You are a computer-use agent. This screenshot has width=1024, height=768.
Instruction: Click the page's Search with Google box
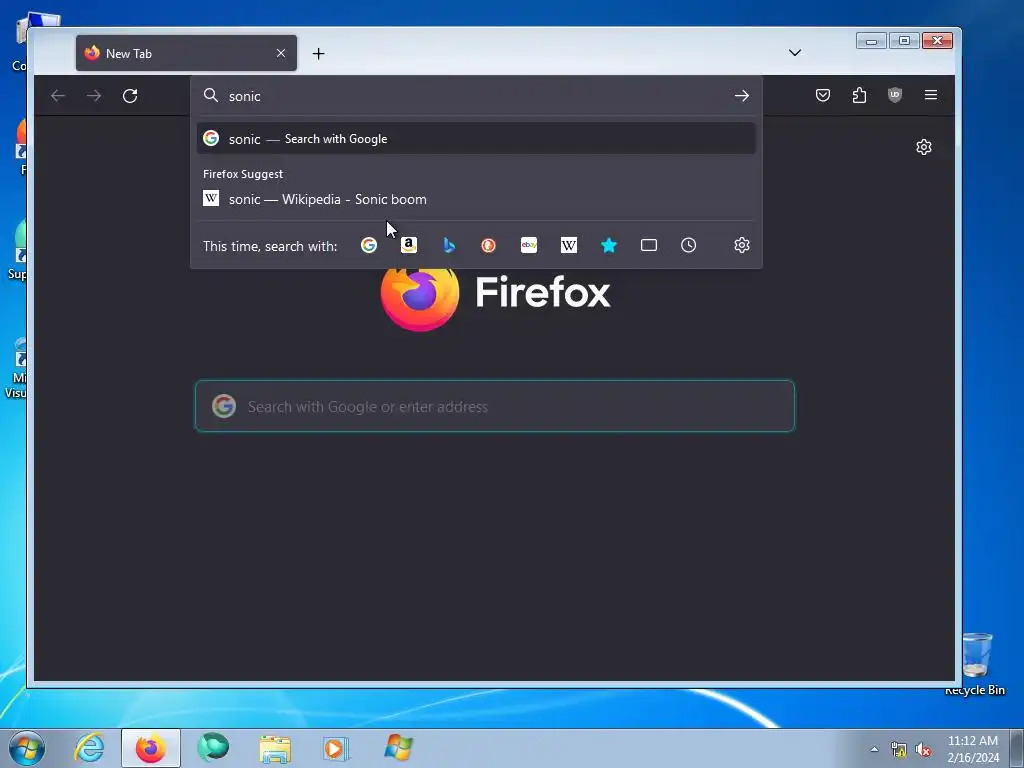click(495, 406)
